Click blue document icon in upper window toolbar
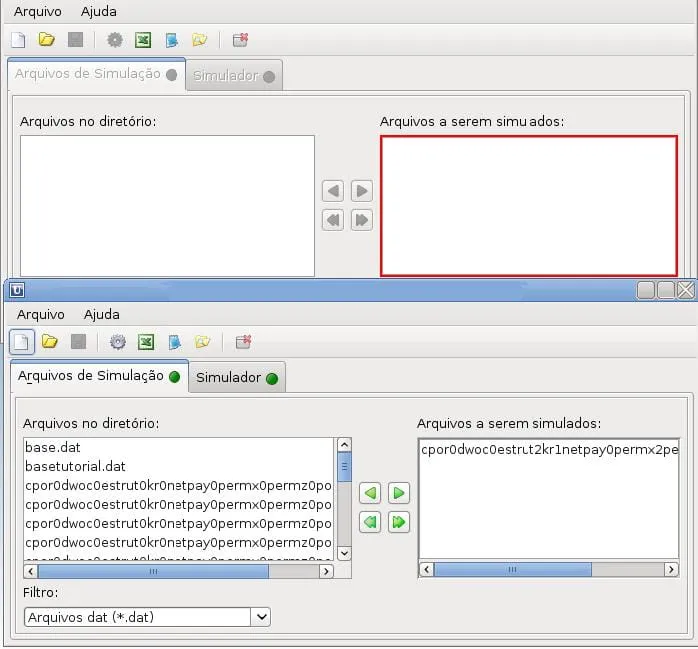698x649 pixels. [x=171, y=40]
